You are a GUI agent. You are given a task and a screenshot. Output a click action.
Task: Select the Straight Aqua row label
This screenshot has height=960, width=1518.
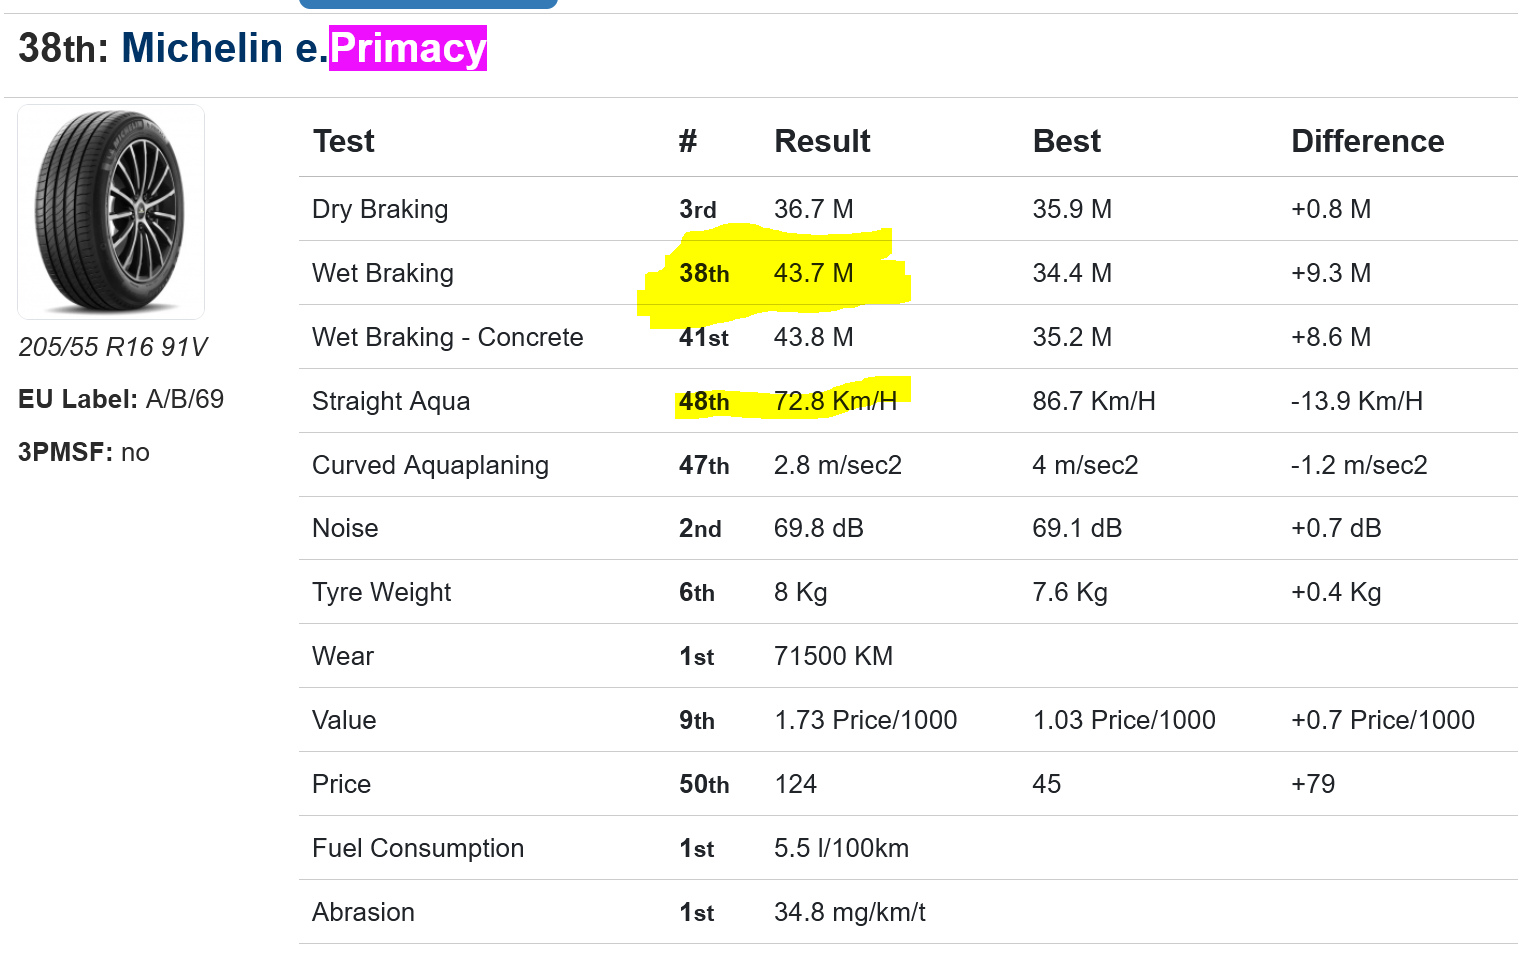coord(391,401)
